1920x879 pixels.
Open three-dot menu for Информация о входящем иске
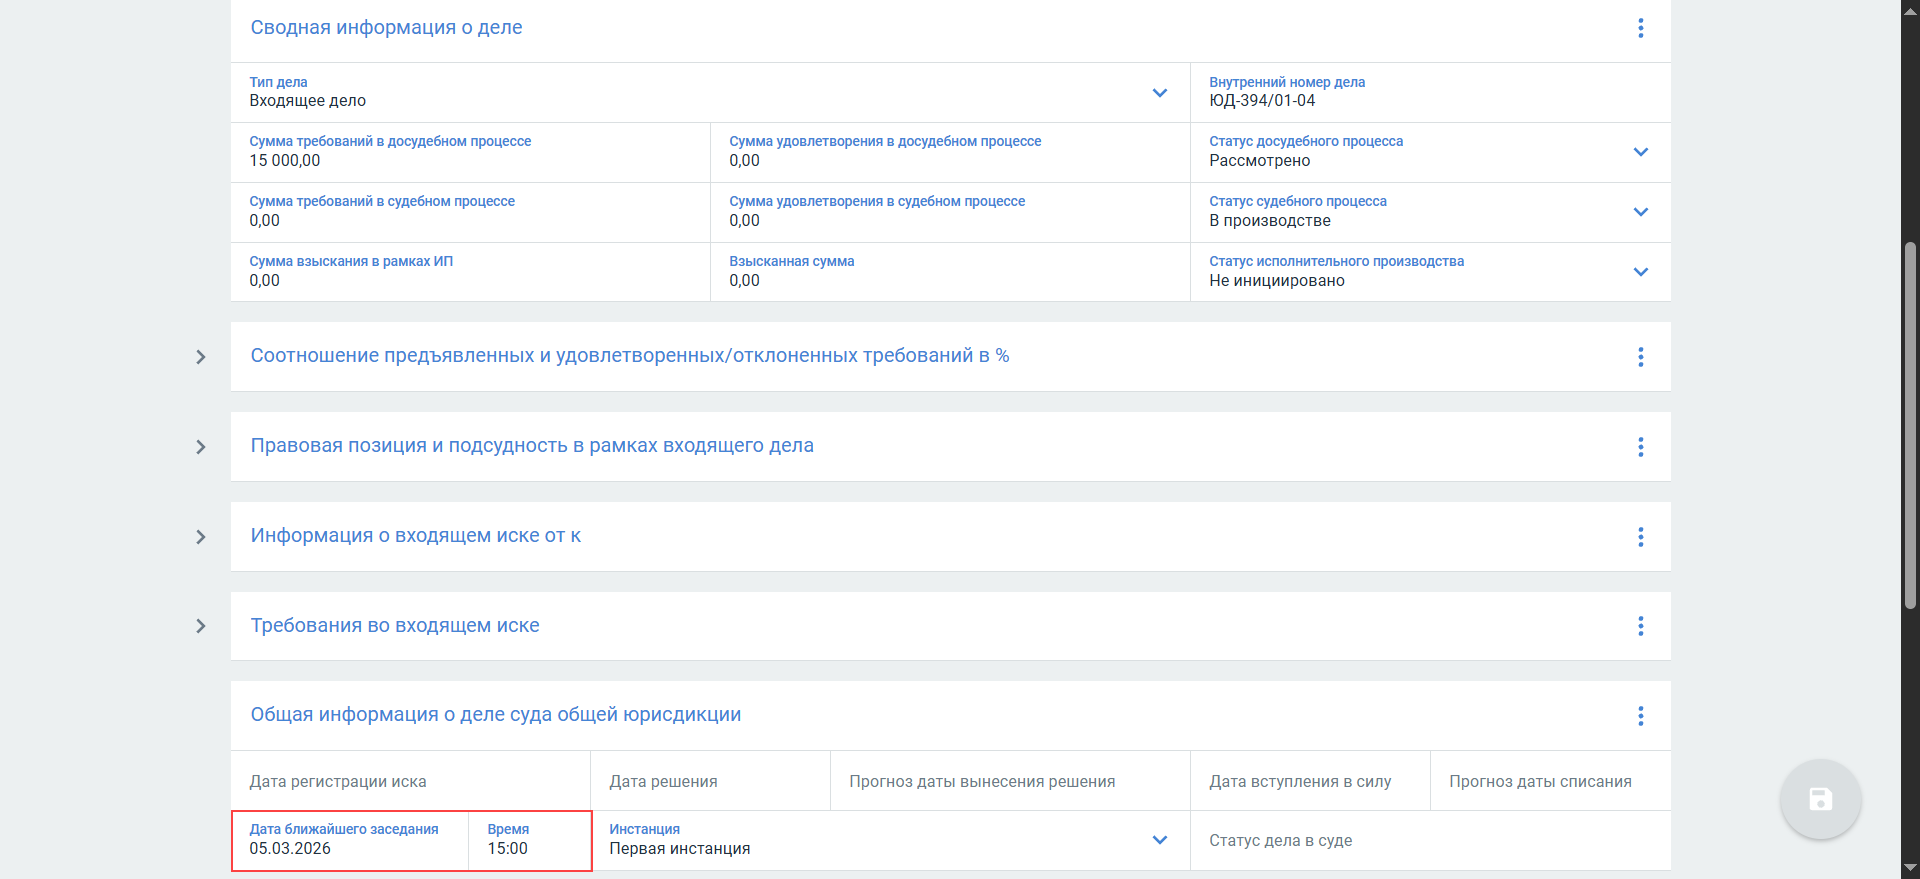pyautogui.click(x=1640, y=537)
